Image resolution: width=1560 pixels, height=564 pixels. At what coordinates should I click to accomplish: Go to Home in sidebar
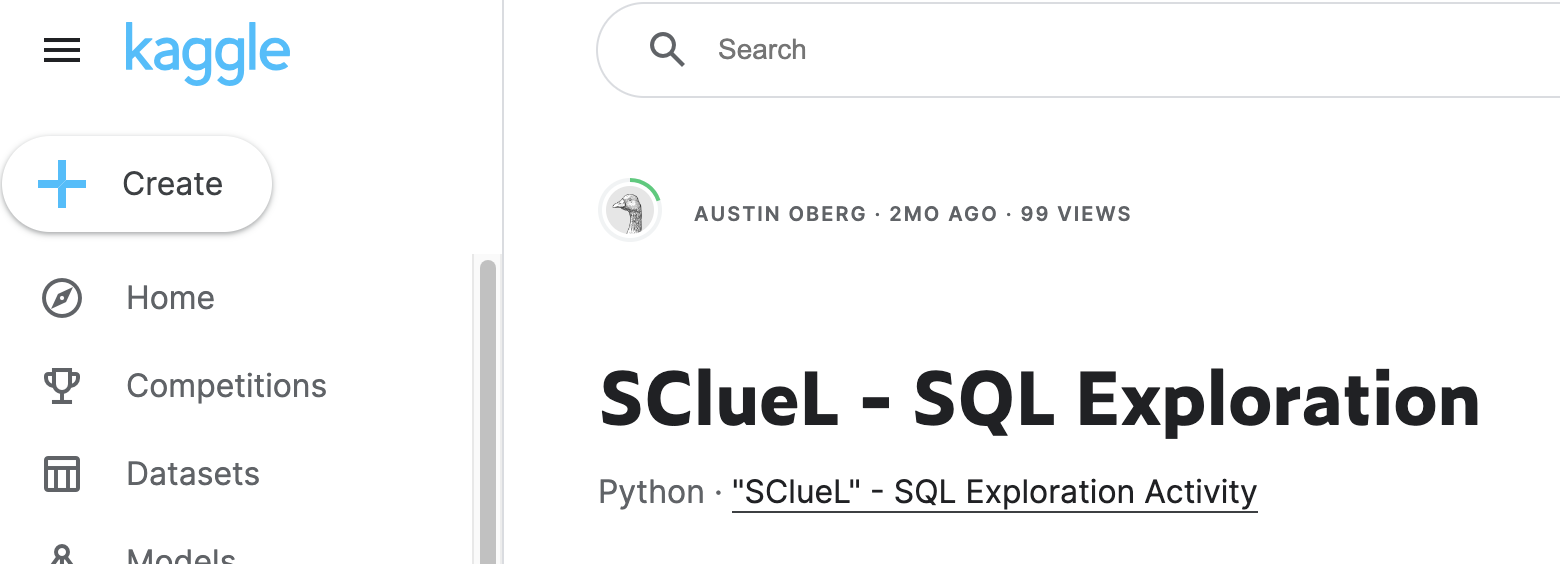170,298
